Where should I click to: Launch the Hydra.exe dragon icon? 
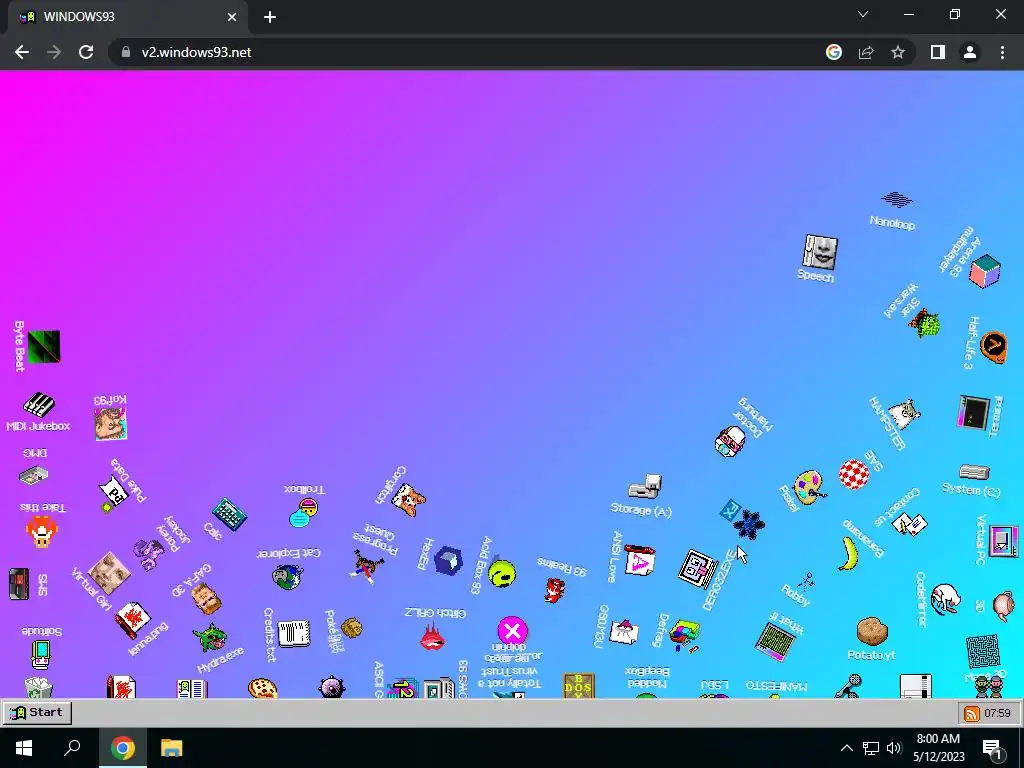pos(210,638)
